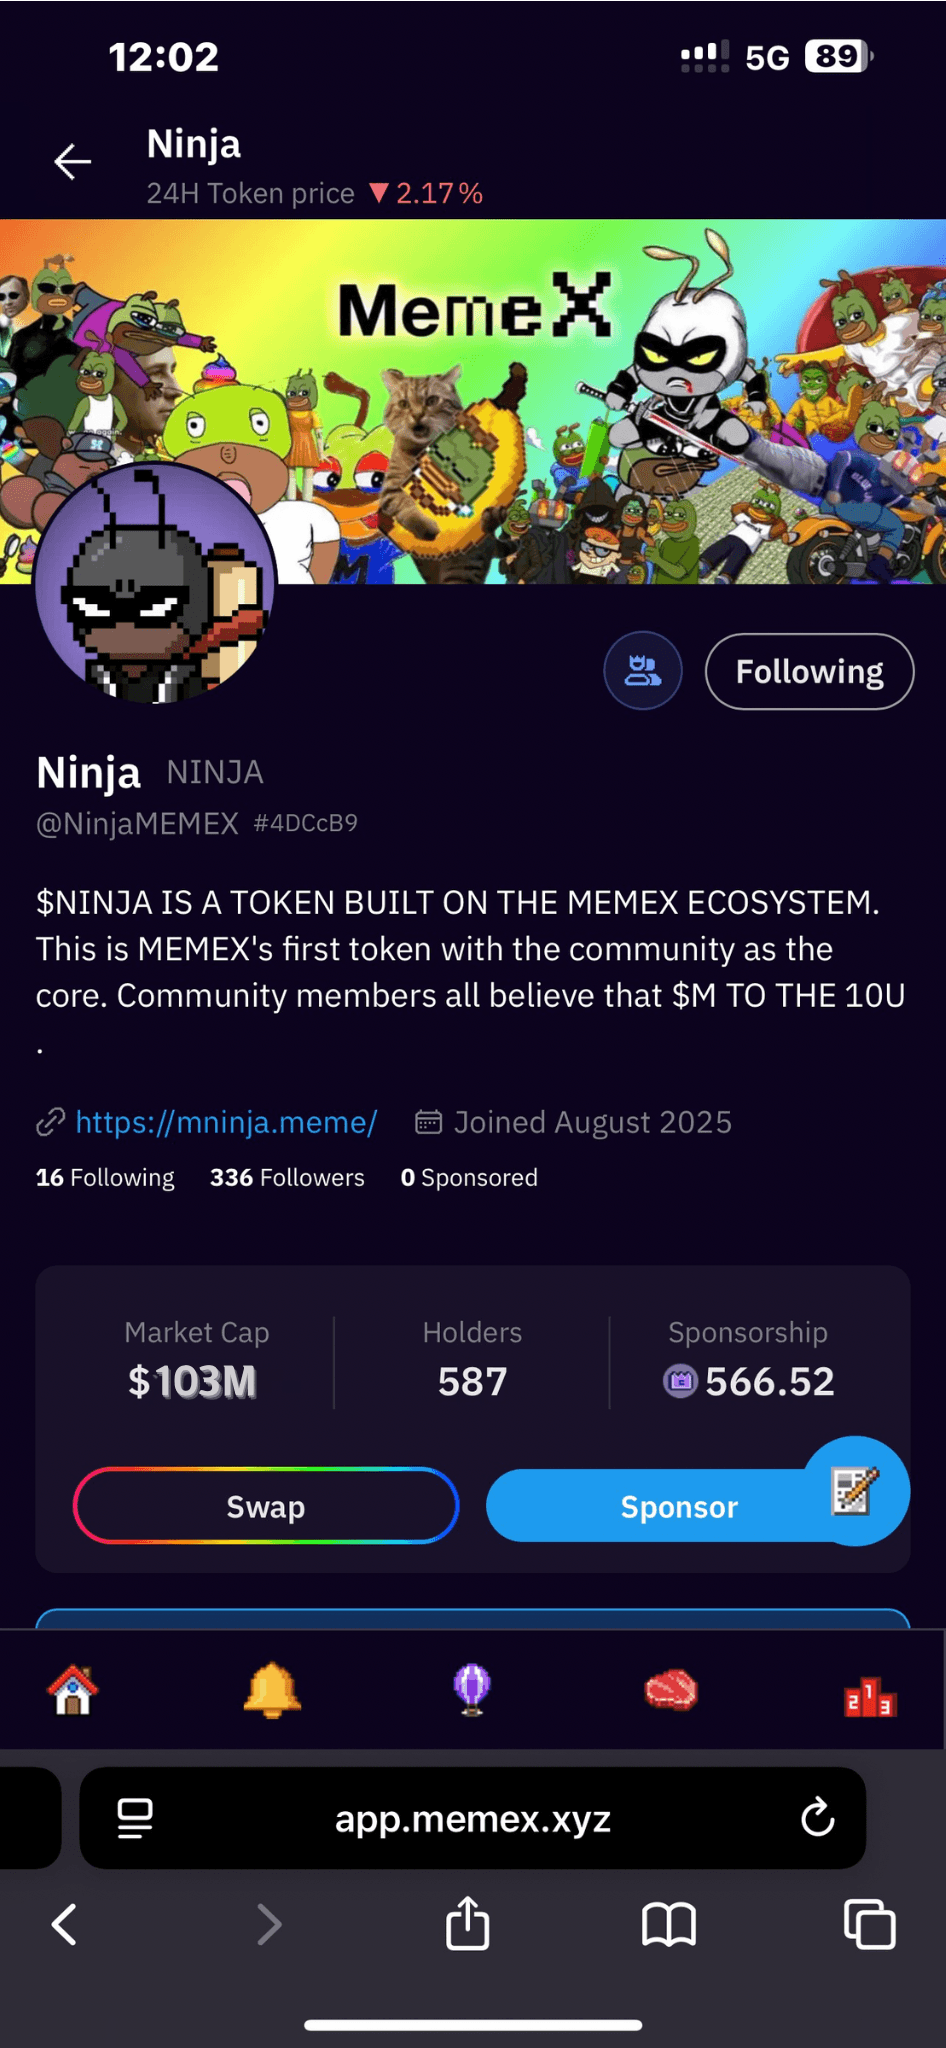Open the mninja.meme website link

[226, 1122]
